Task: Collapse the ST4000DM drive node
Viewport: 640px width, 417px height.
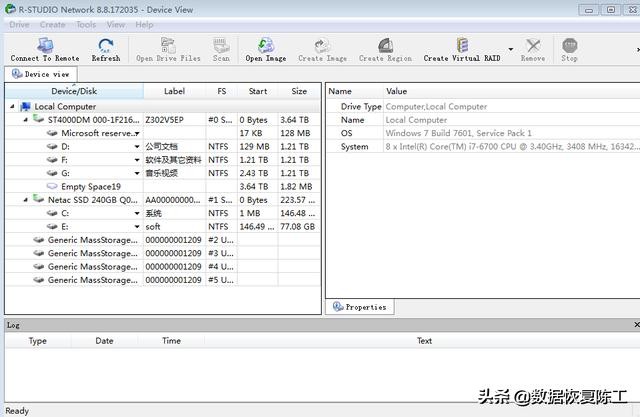Action: tap(26, 120)
